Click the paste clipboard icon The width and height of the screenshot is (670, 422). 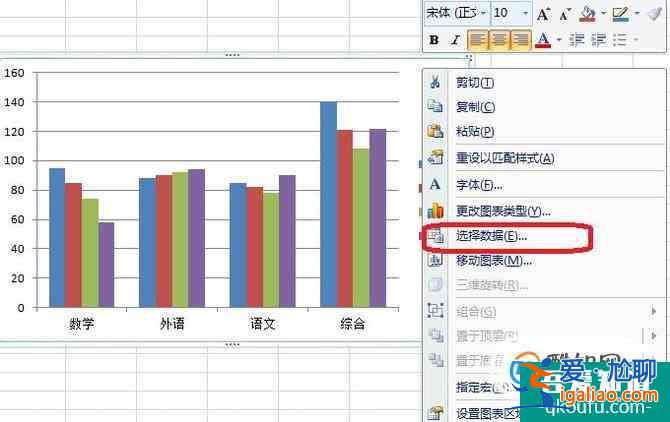[435, 131]
